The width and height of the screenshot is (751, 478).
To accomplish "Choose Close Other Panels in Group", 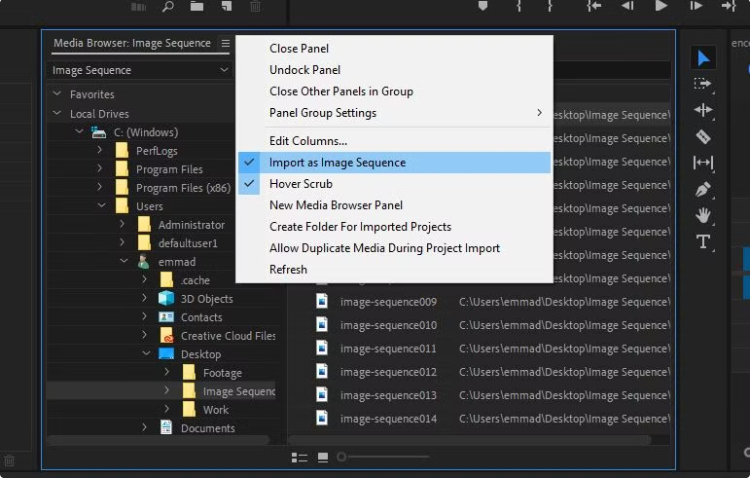I will [394, 91].
